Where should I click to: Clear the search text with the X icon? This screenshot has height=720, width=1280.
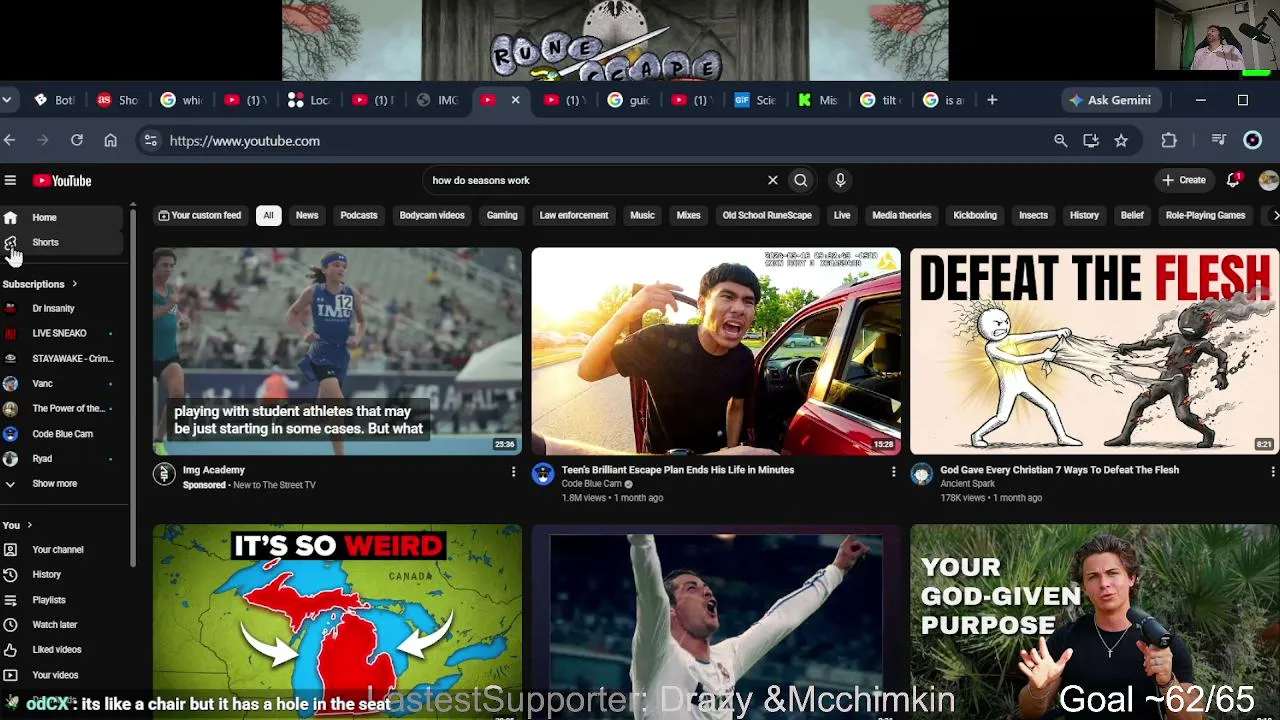(772, 180)
